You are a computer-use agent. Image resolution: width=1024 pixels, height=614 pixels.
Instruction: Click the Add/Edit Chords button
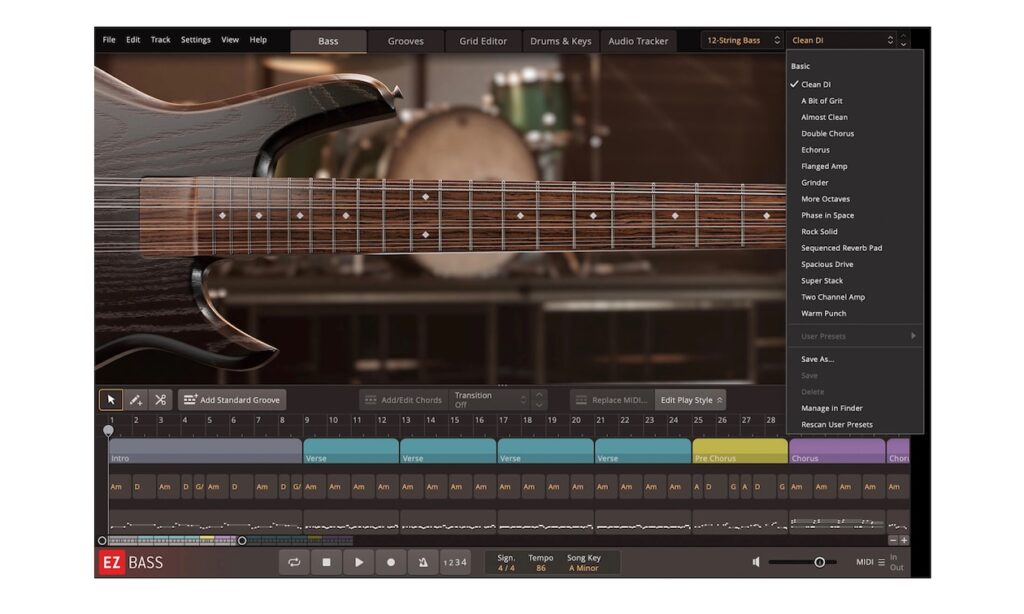pyautogui.click(x=403, y=400)
